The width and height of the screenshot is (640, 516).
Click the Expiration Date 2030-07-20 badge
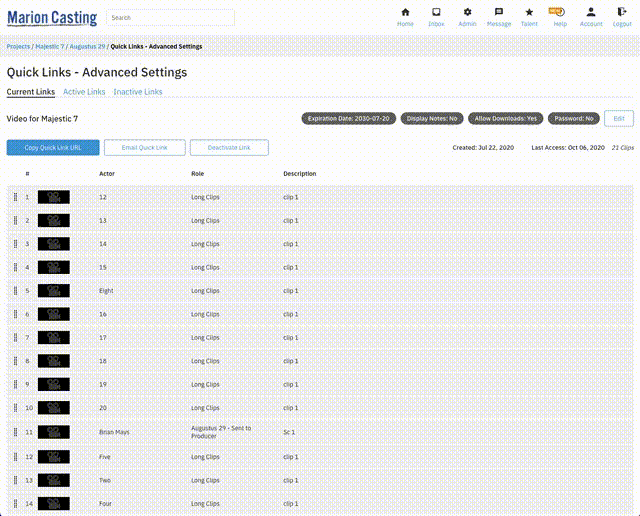tap(349, 118)
